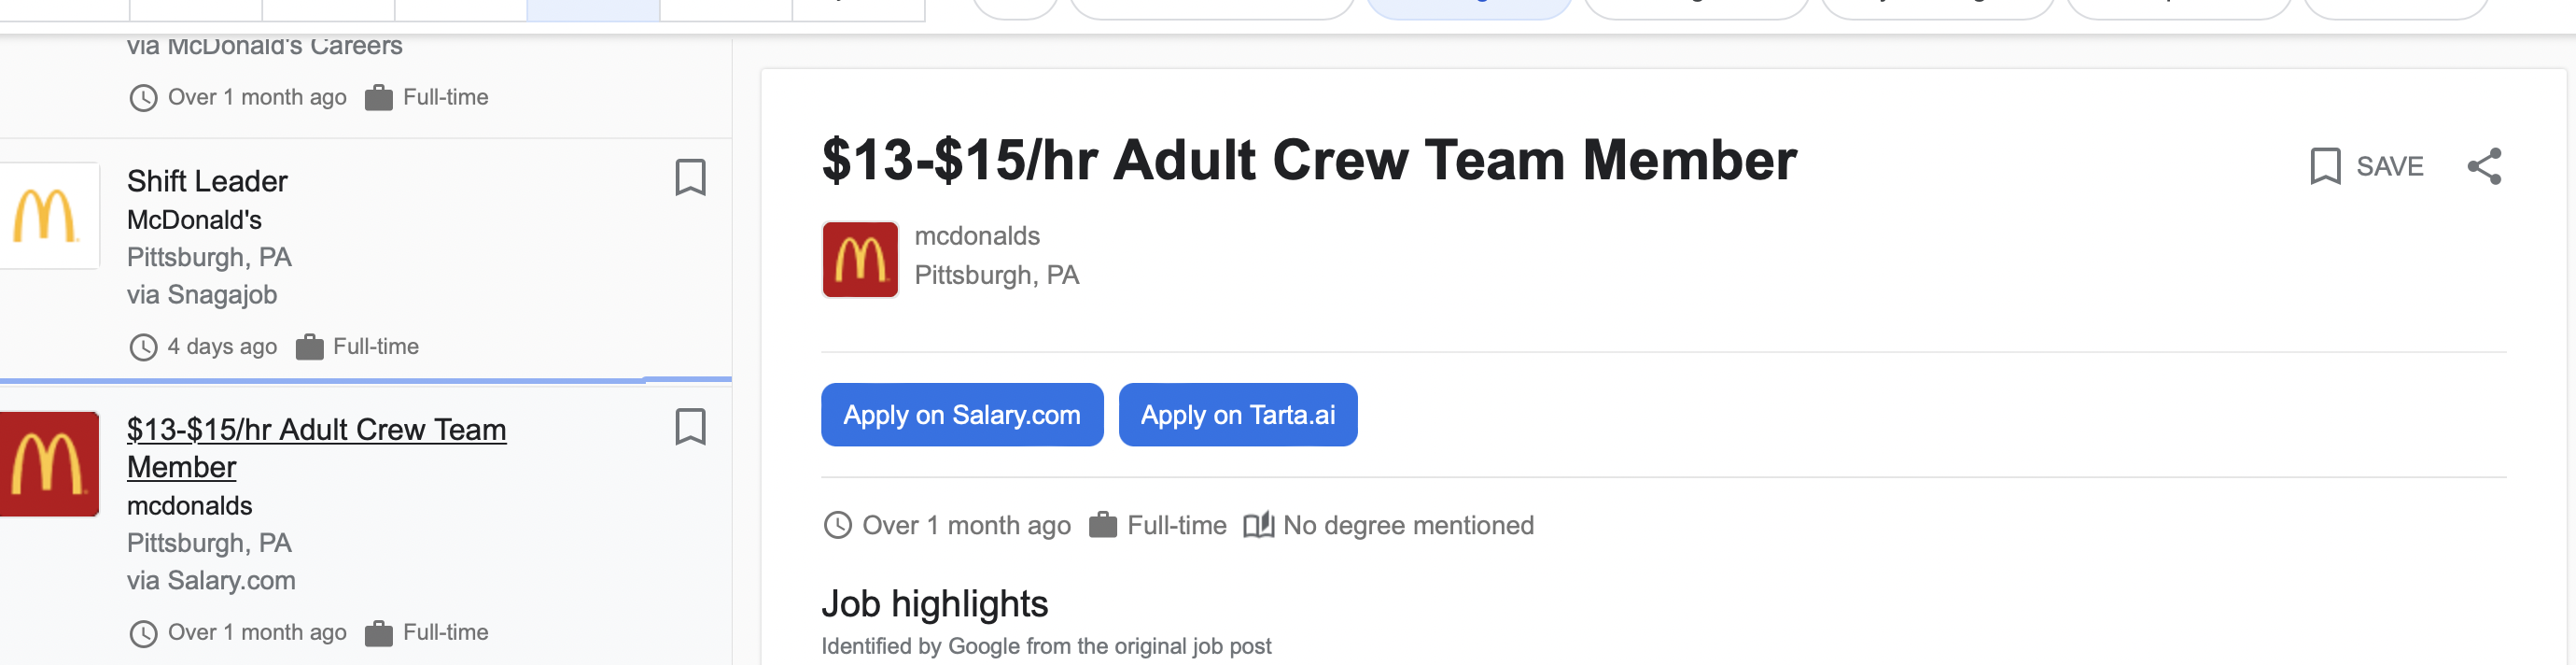Click the red McDonald's logo in the job list
This screenshot has height=665, width=2576.
pos(46,464)
